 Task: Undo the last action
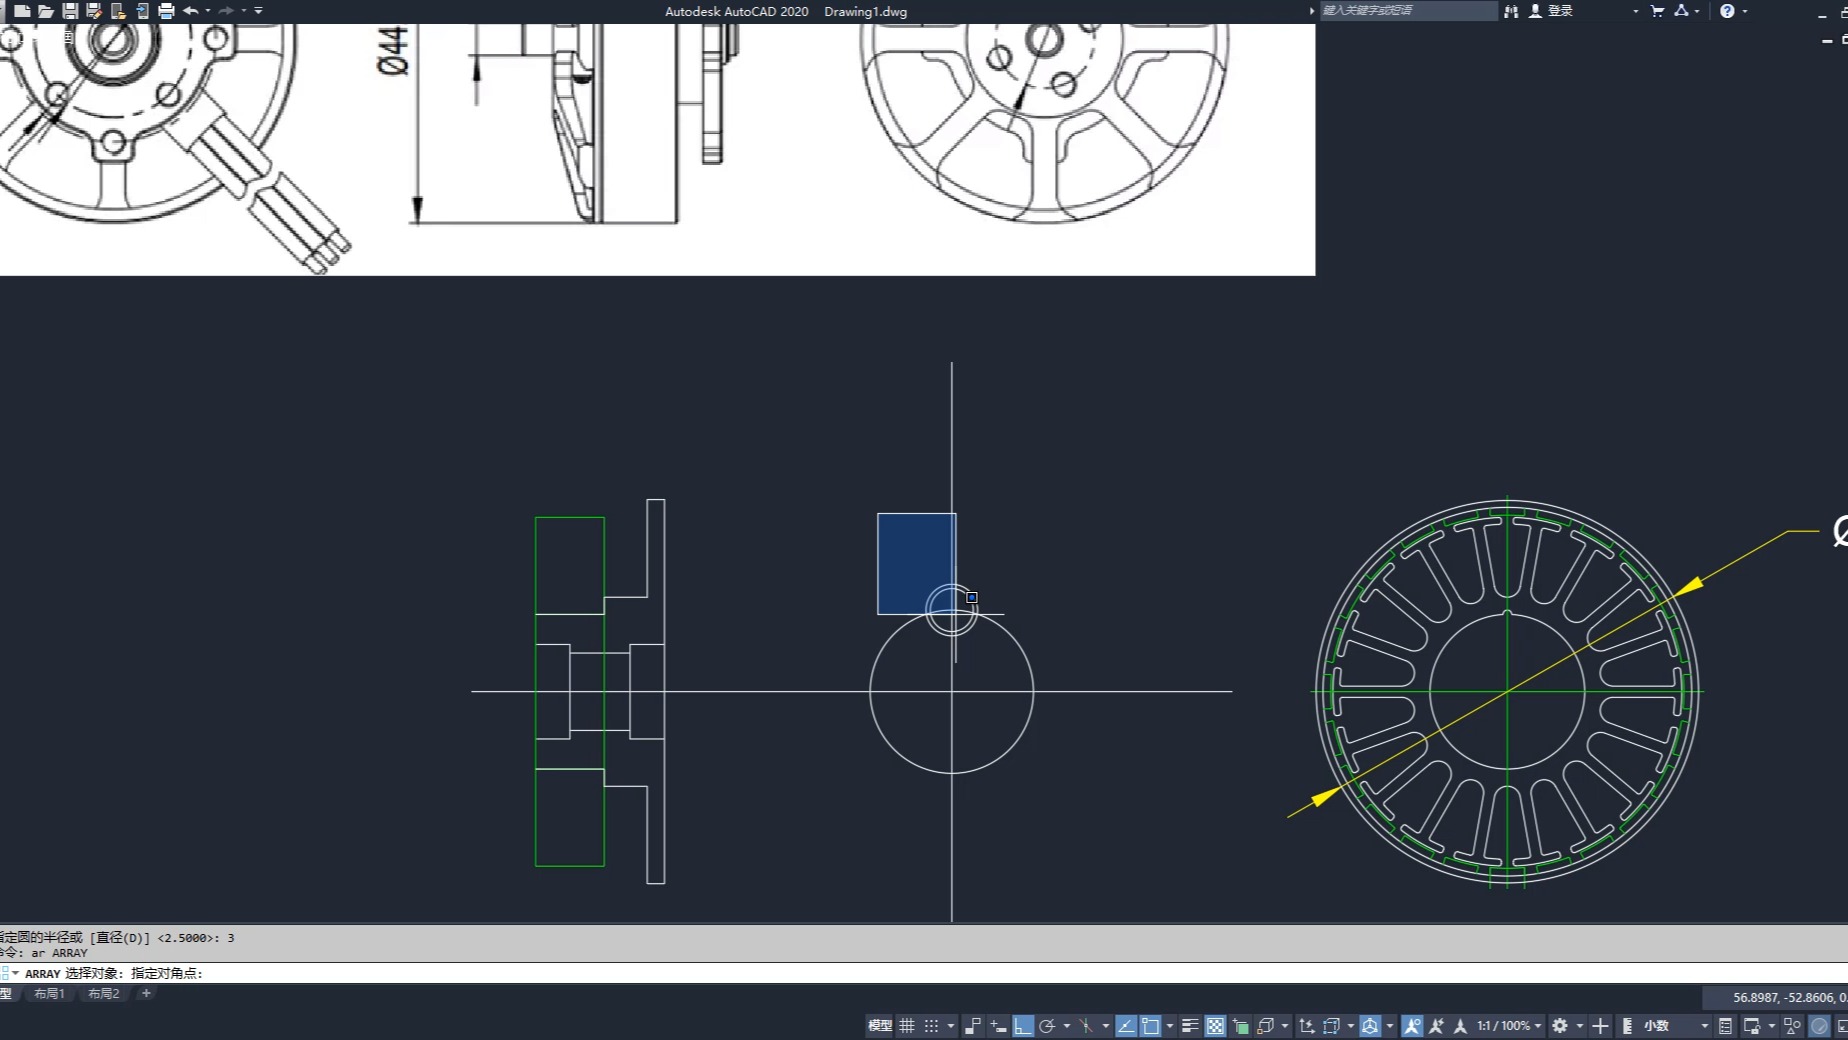tap(190, 11)
